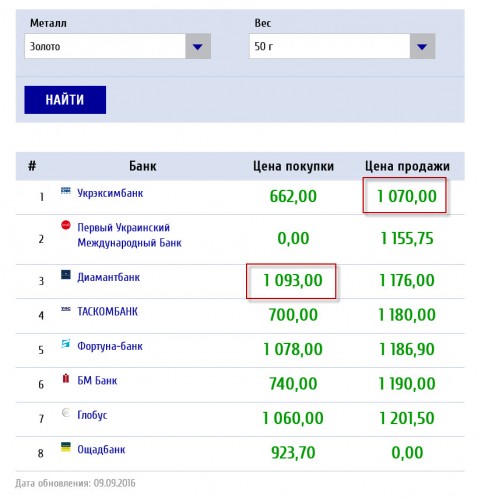Click the Банк column header
Screen dimensions: 478x500
(x=143, y=166)
